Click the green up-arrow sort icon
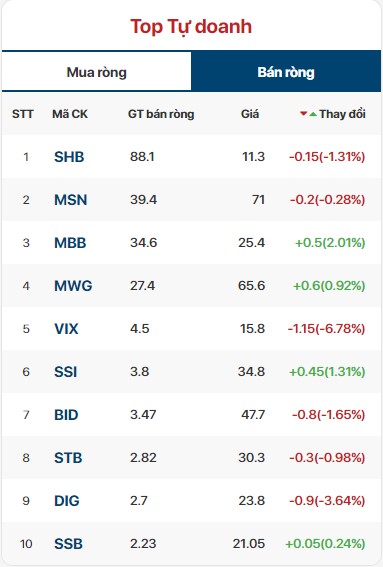 point(313,114)
